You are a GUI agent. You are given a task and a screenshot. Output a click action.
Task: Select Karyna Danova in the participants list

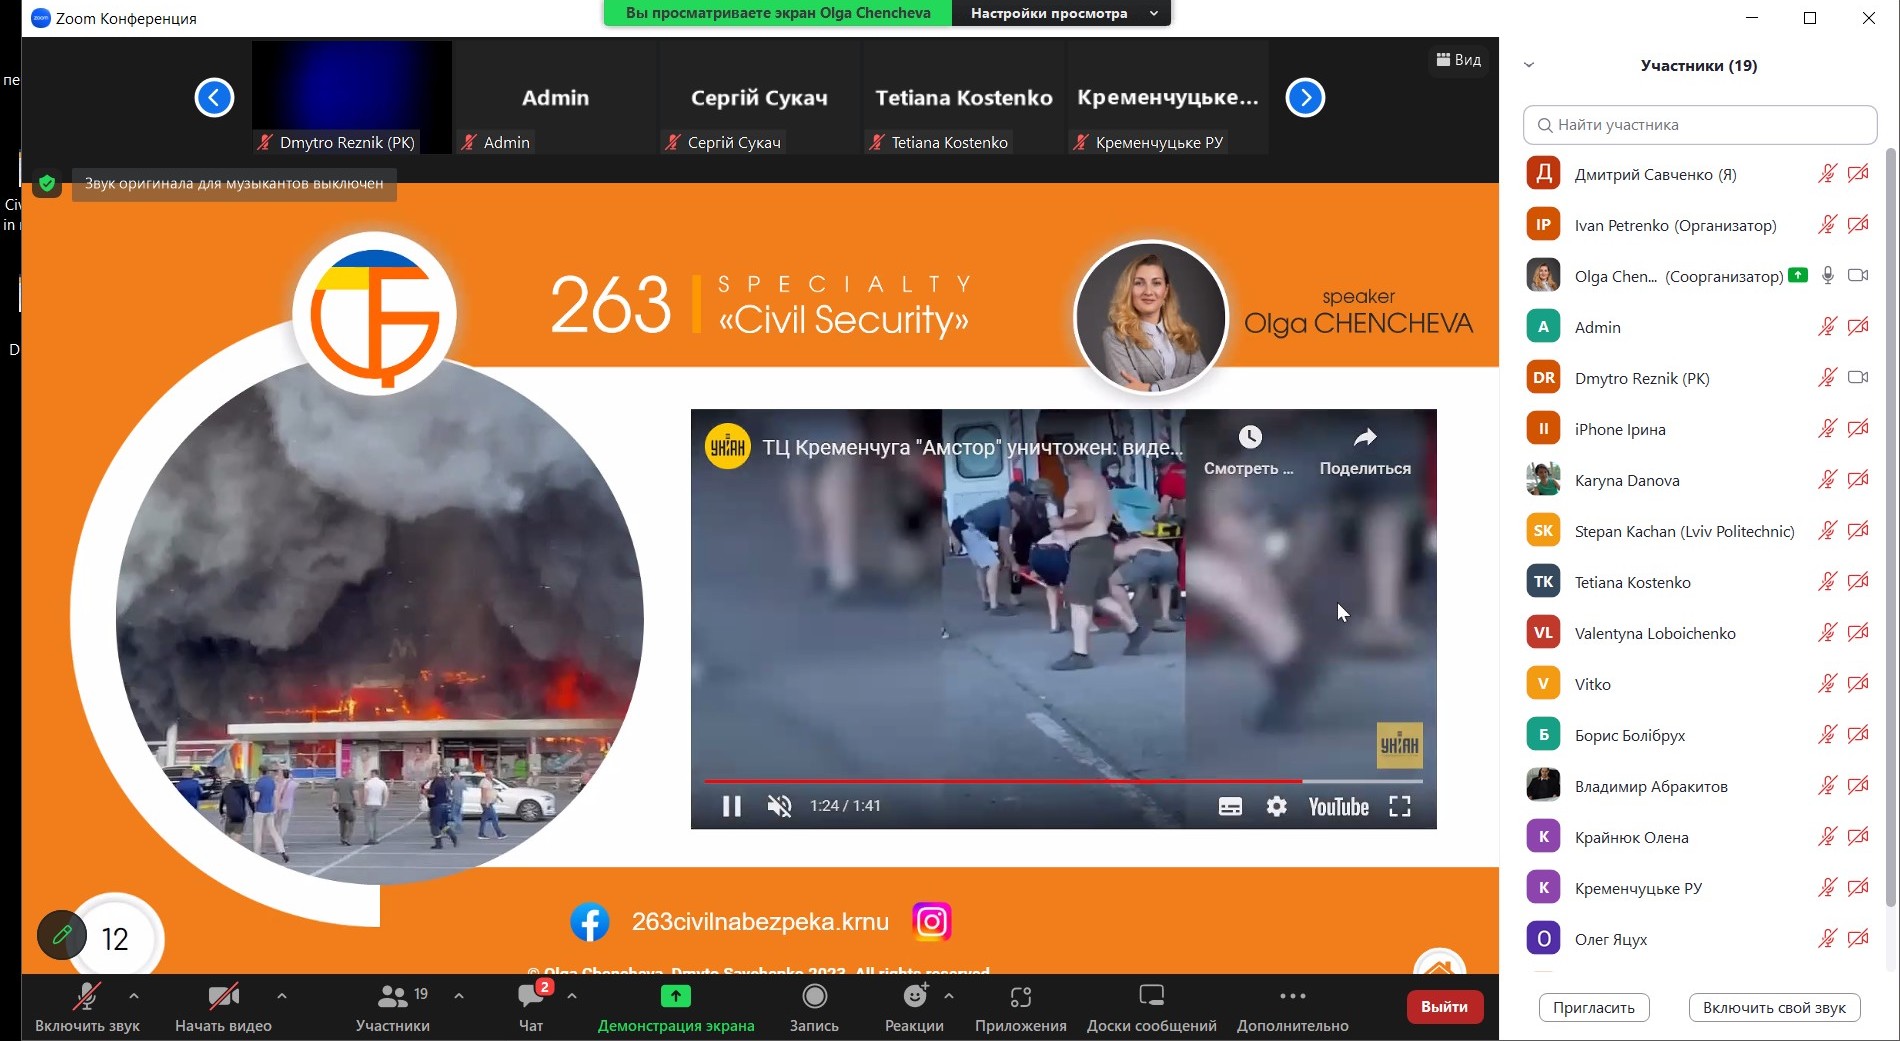[1697, 480]
